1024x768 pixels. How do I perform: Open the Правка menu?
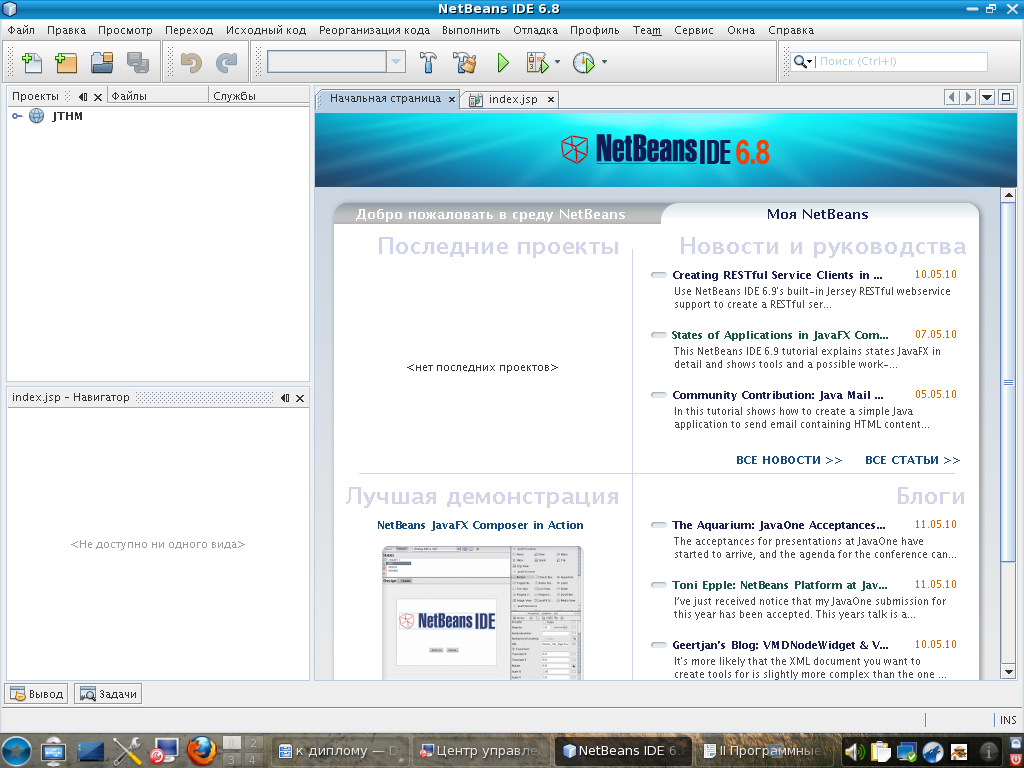(x=66, y=30)
